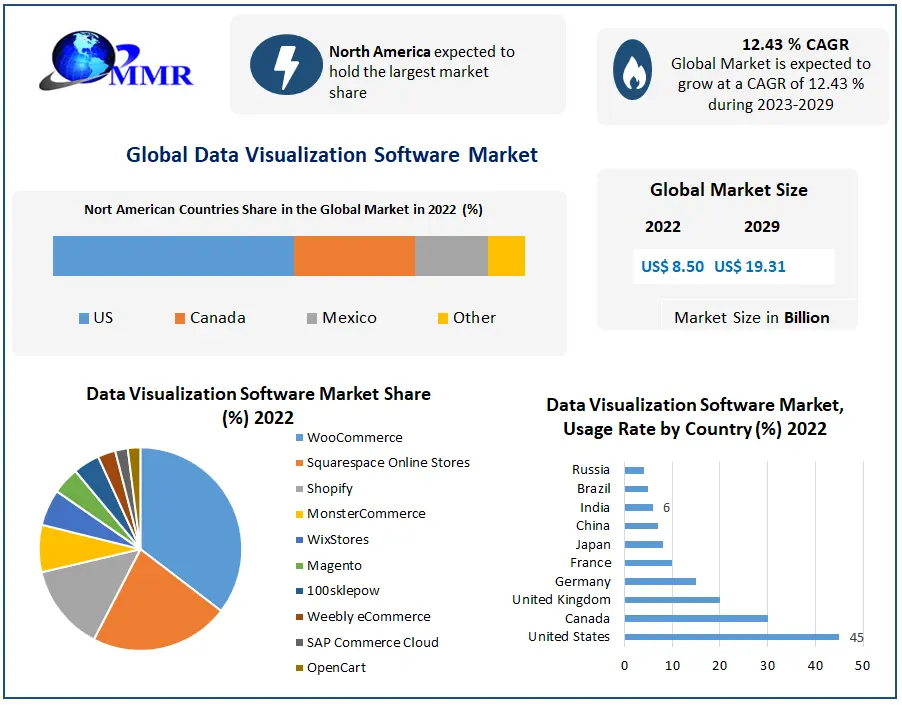Click the Germany bar in usage chart
This screenshot has width=902, height=705.
(x=659, y=581)
